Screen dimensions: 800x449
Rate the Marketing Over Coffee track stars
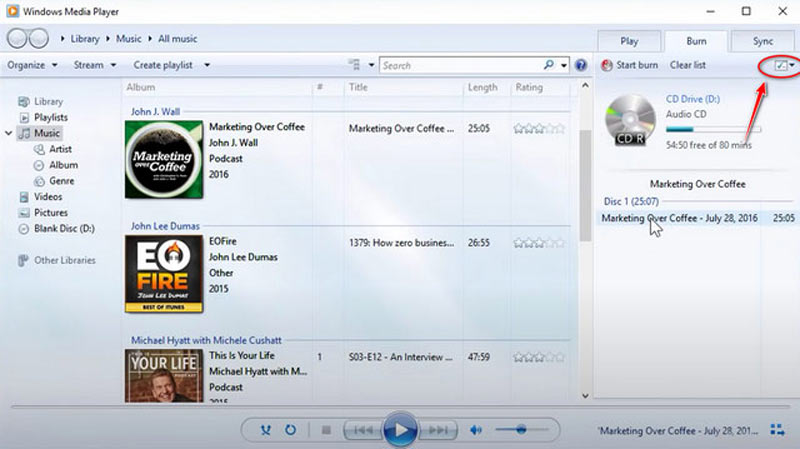(539, 129)
